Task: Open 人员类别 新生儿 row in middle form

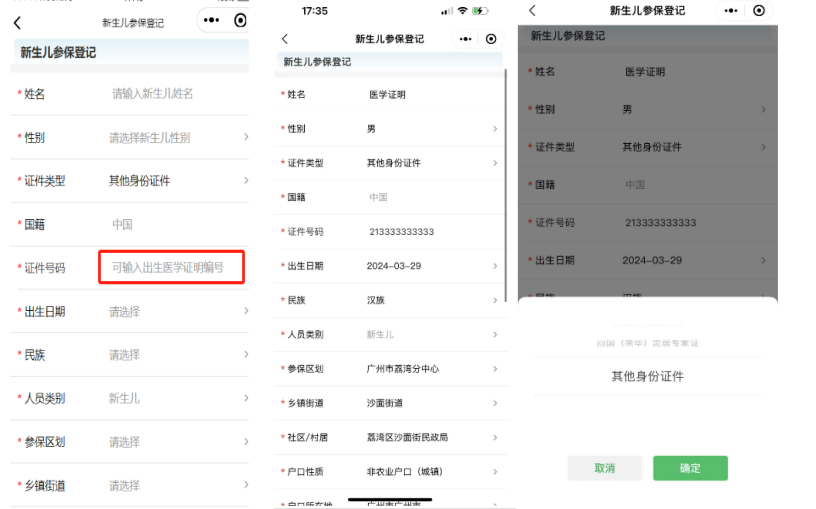Action: click(x=391, y=335)
